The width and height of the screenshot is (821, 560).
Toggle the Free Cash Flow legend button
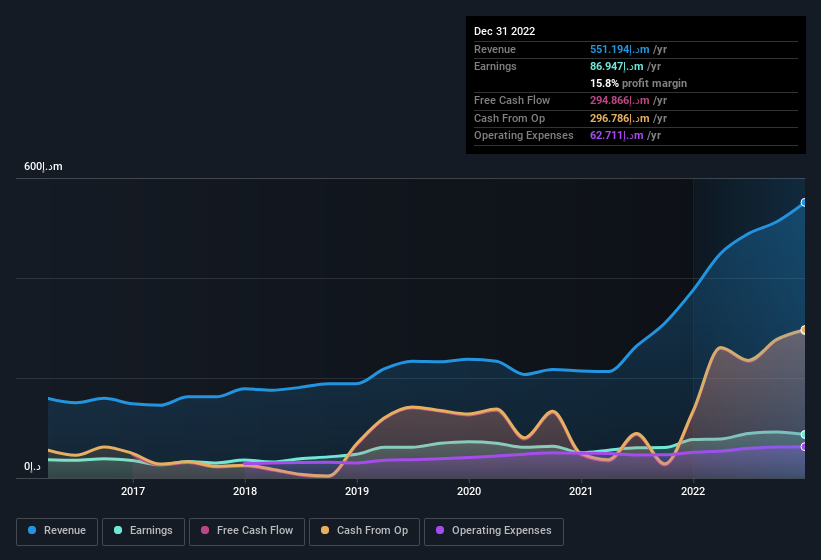[247, 531]
